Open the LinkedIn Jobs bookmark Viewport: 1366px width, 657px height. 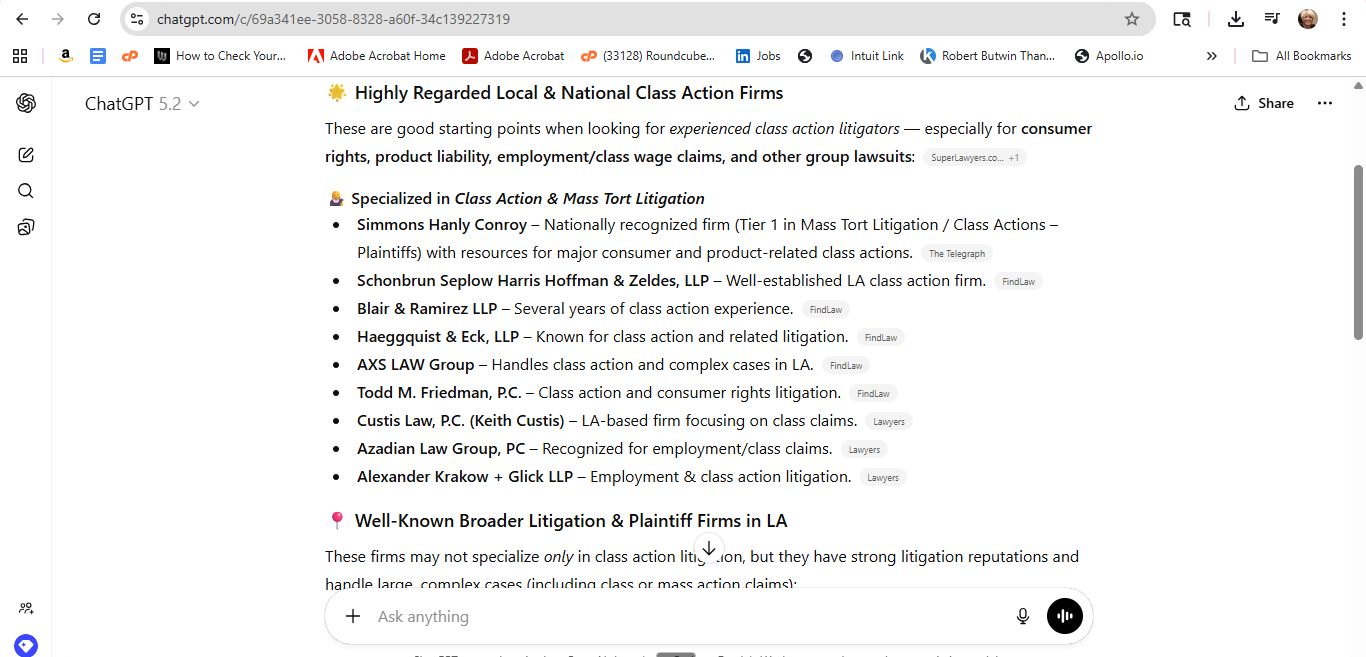point(758,56)
